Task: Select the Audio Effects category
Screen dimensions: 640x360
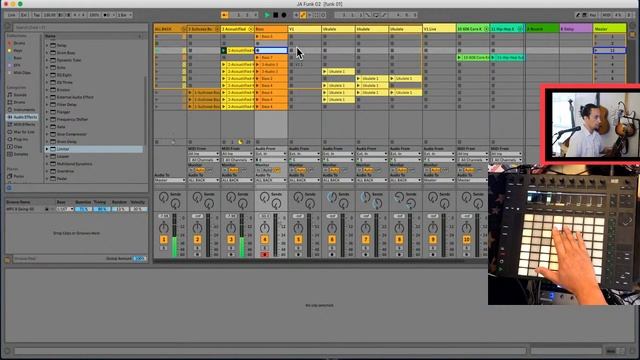Action: click(x=22, y=117)
